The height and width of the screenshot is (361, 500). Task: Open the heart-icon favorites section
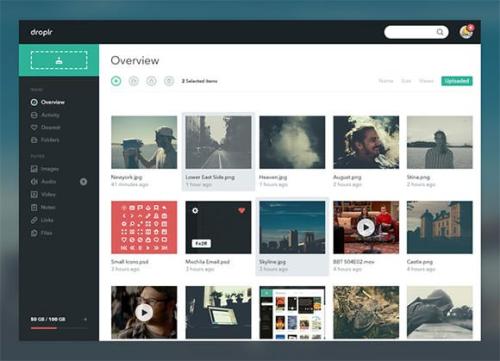(45, 127)
